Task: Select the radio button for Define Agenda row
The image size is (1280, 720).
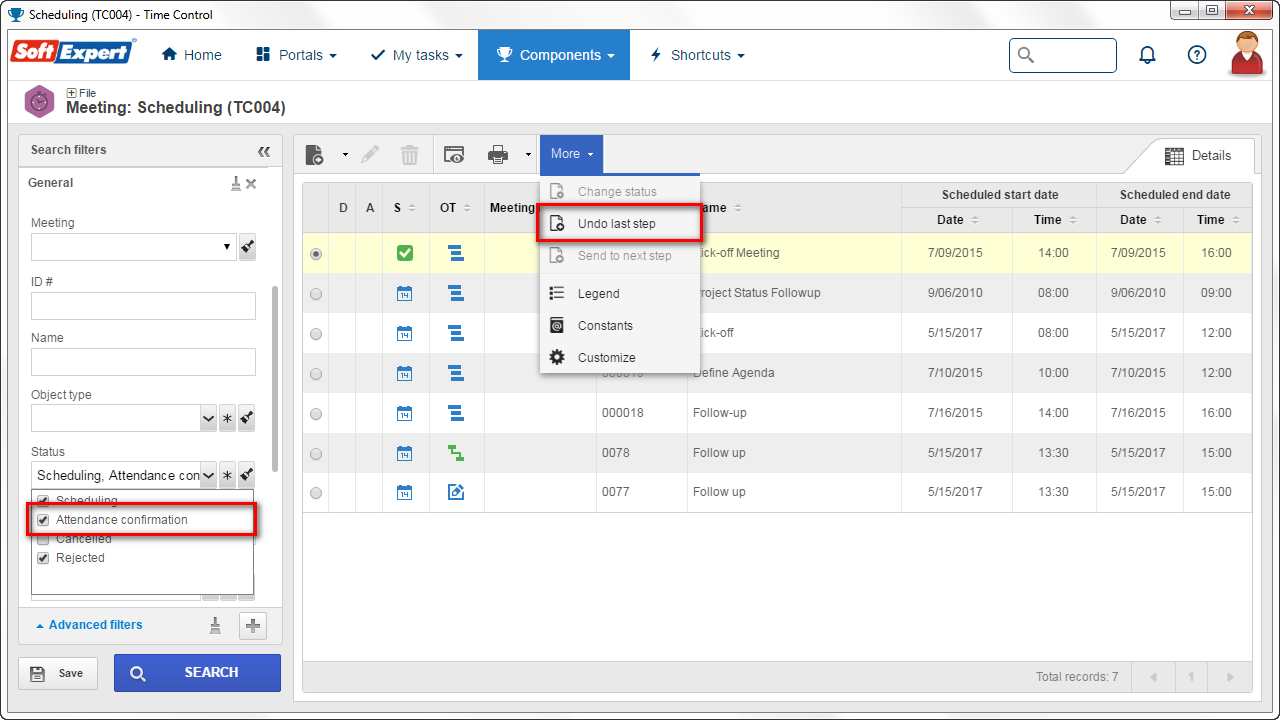Action: click(316, 374)
